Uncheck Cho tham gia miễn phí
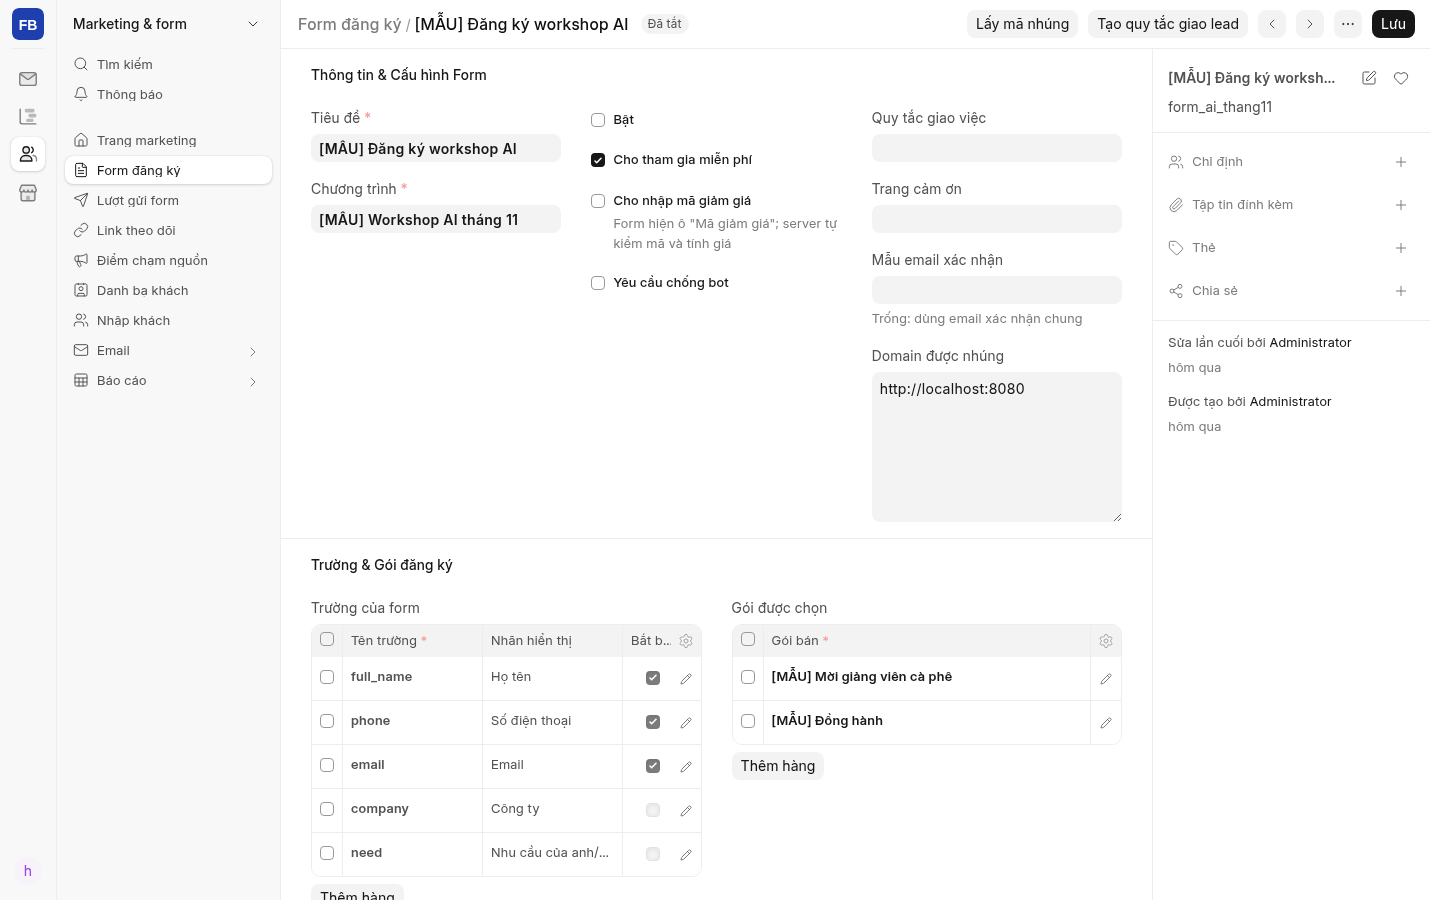The height and width of the screenshot is (900, 1440). pos(598,160)
